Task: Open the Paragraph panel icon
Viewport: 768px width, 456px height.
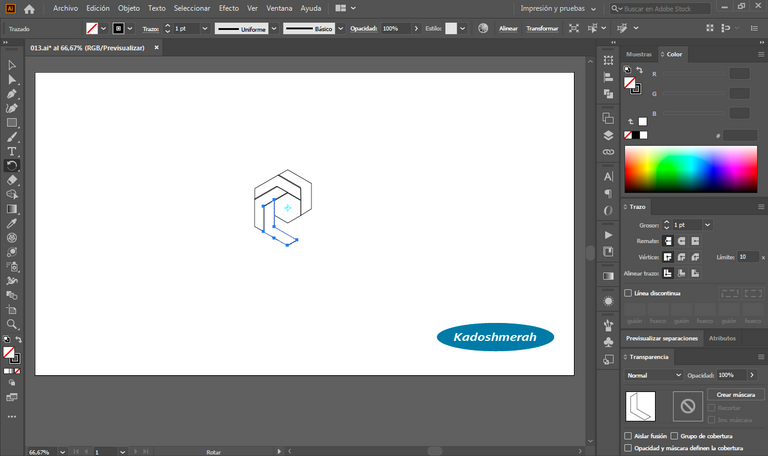Action: 608,193
